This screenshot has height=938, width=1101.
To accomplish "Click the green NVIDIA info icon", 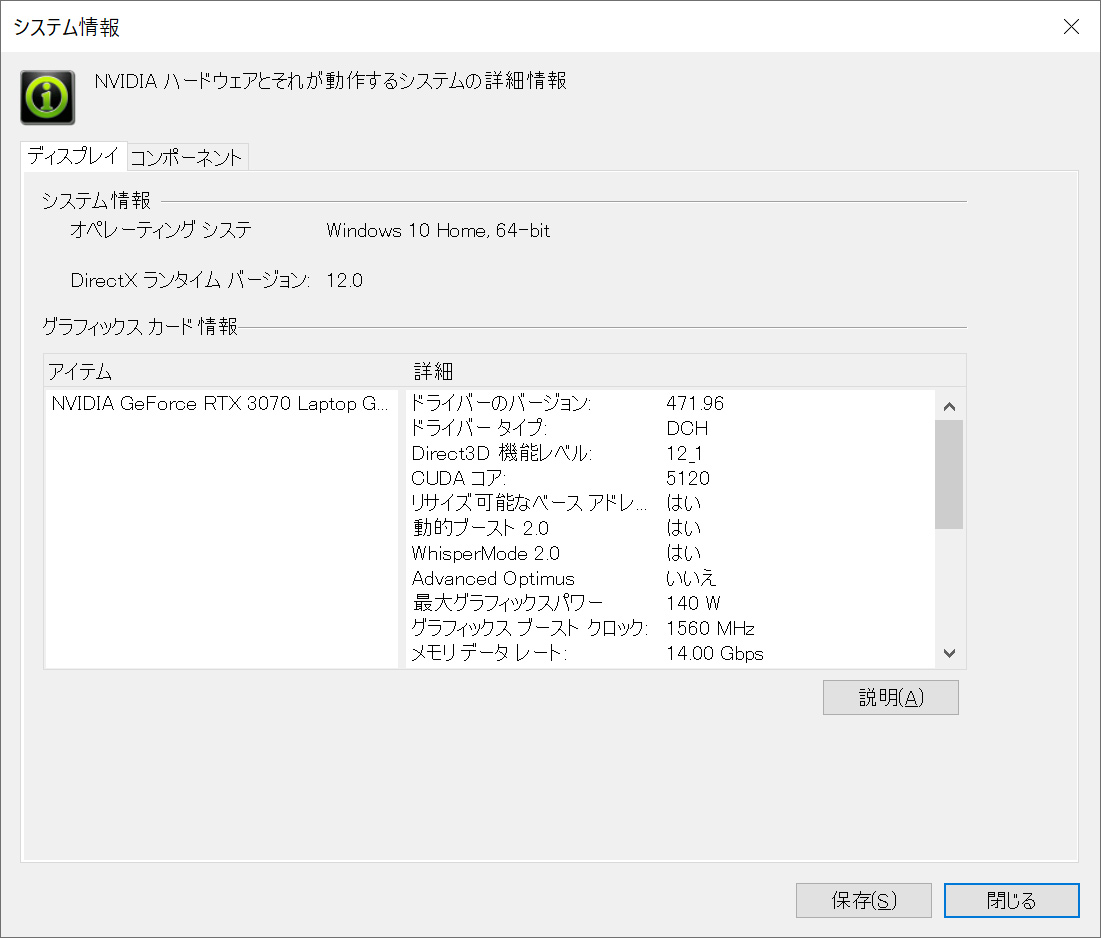I will (x=48, y=98).
